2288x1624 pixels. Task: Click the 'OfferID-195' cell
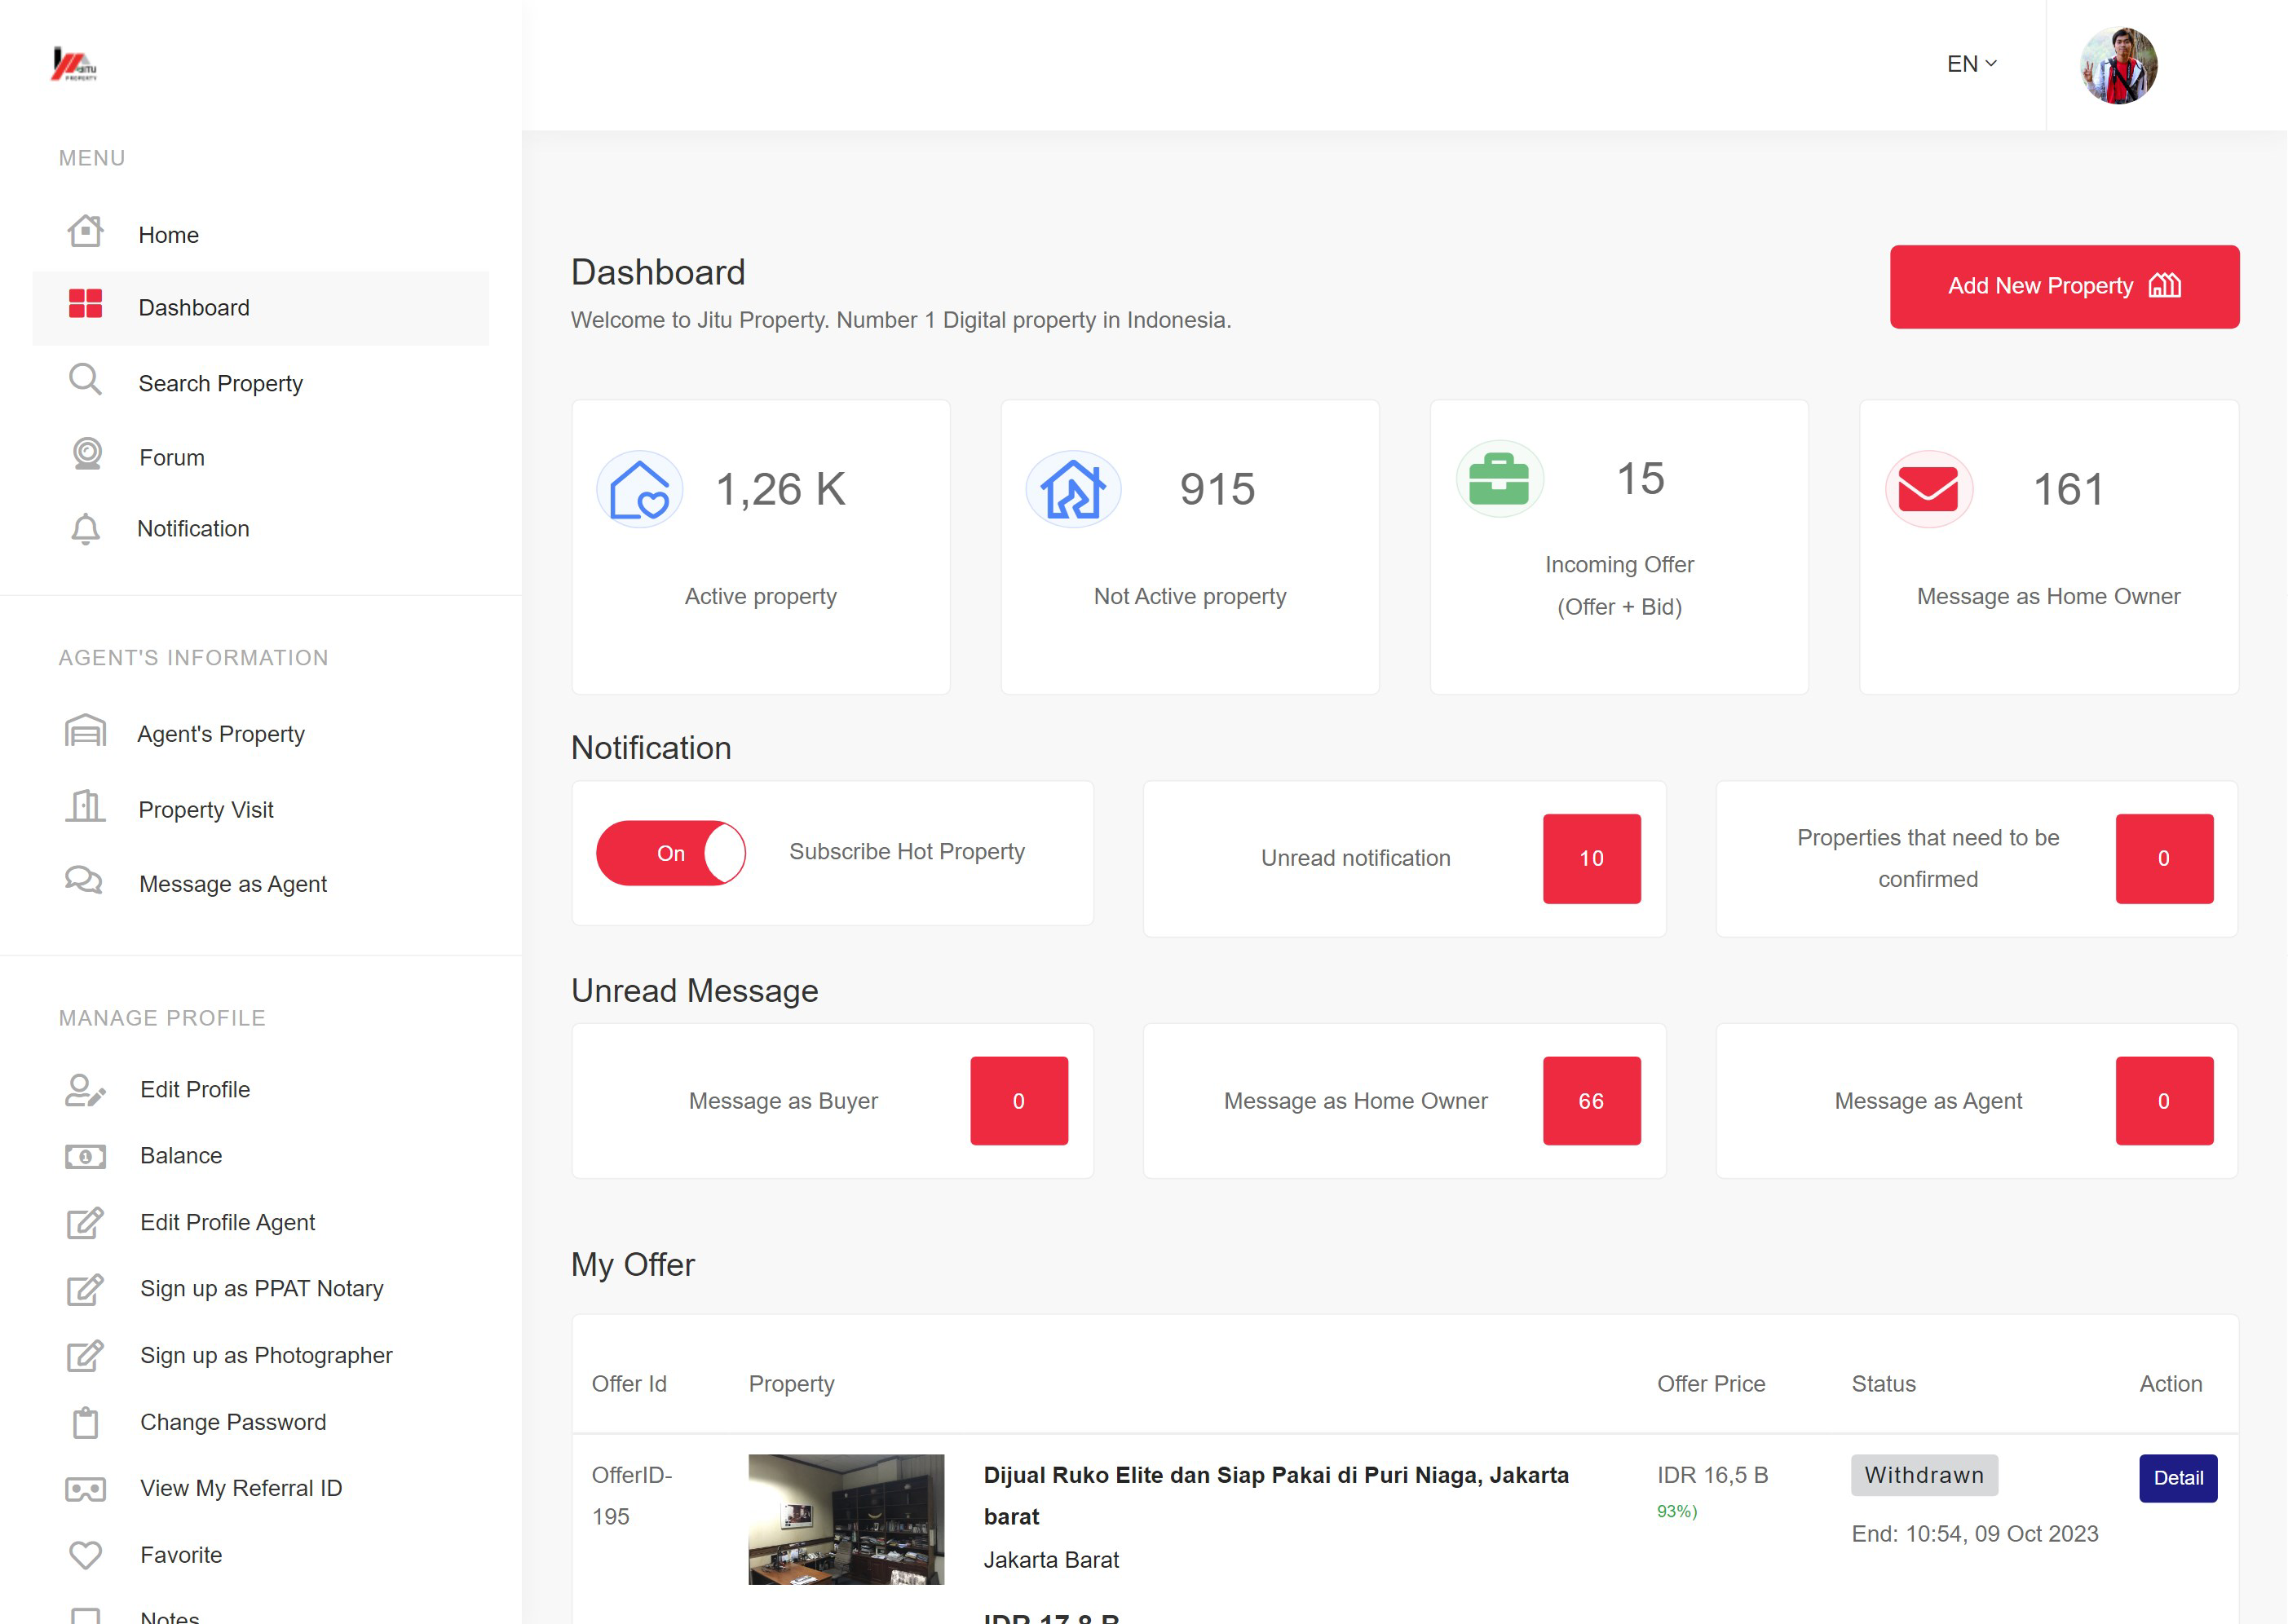click(632, 1496)
